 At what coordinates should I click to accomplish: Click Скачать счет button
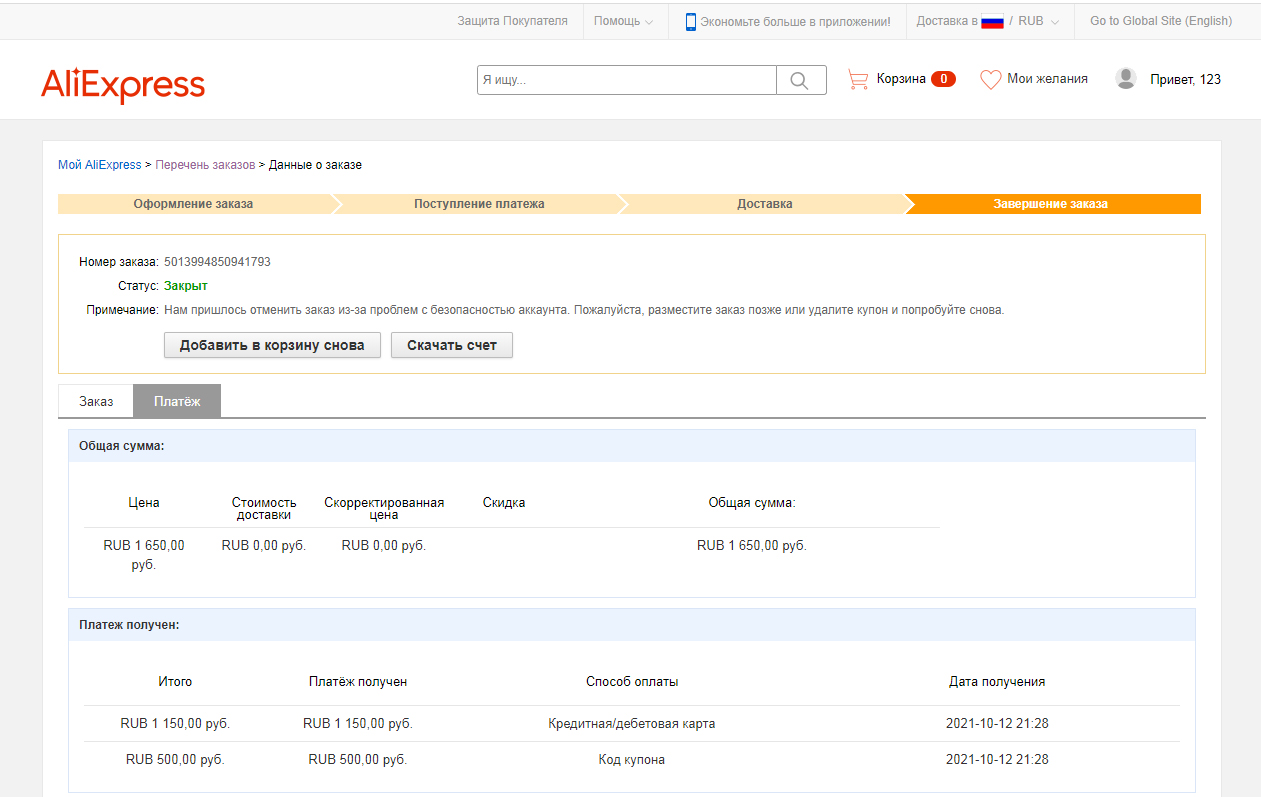[452, 345]
